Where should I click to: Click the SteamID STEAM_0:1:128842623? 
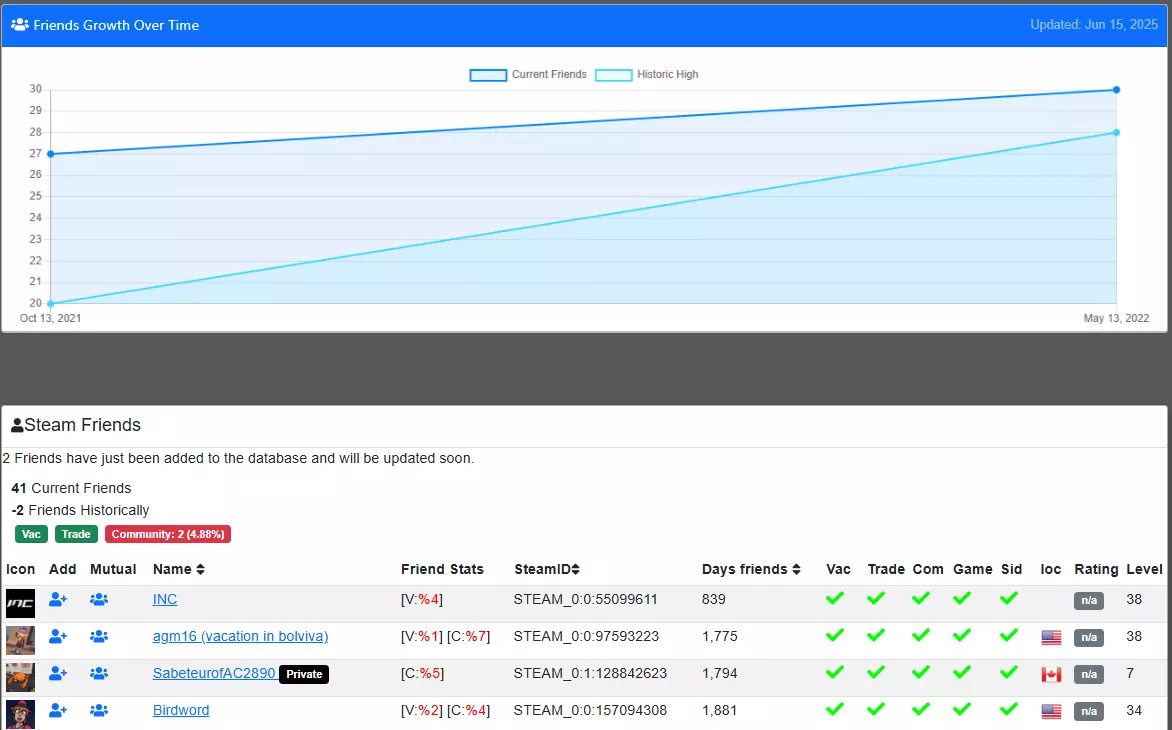click(590, 673)
